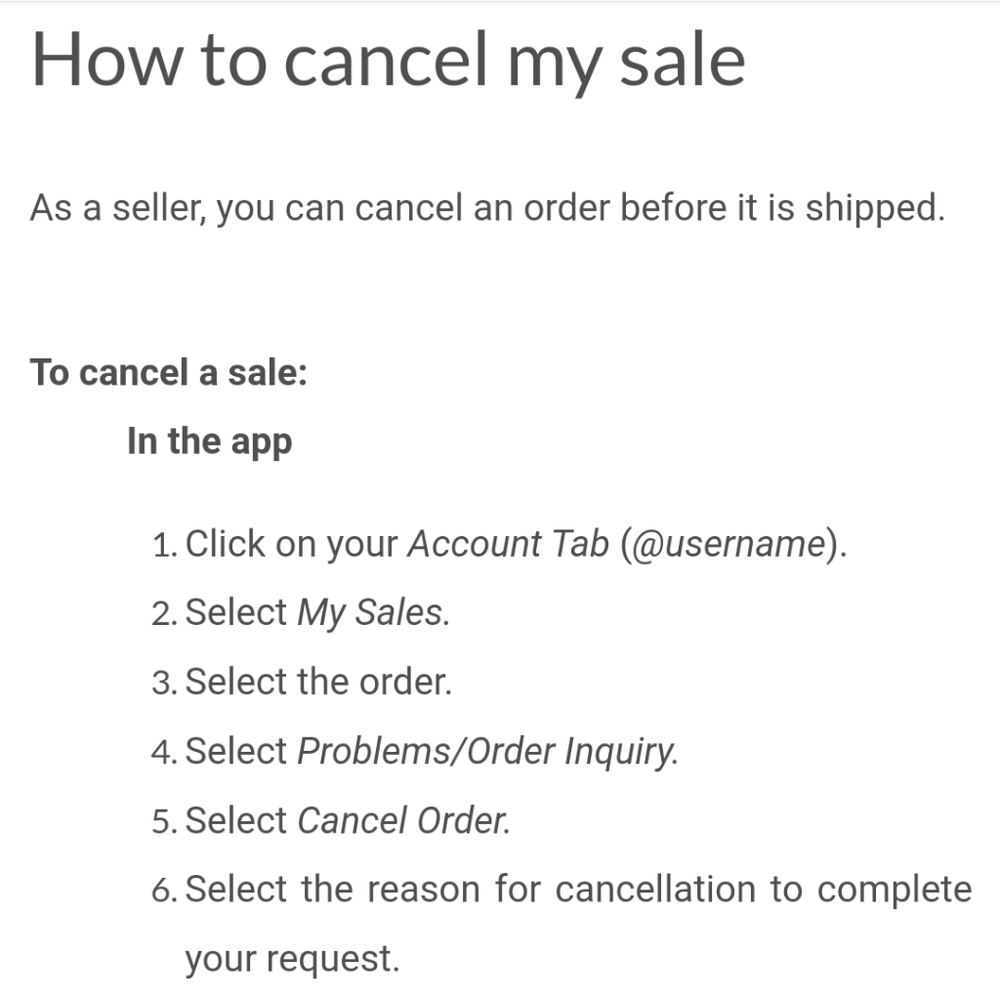This screenshot has width=1000, height=998.
Task: Click the word "seller" in the intro
Action: (141, 208)
